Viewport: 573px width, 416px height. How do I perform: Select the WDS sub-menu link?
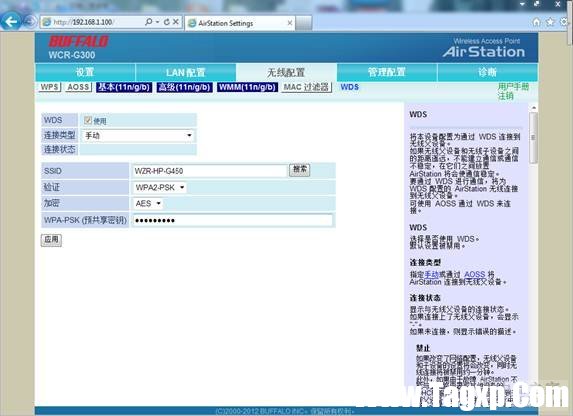[x=350, y=87]
